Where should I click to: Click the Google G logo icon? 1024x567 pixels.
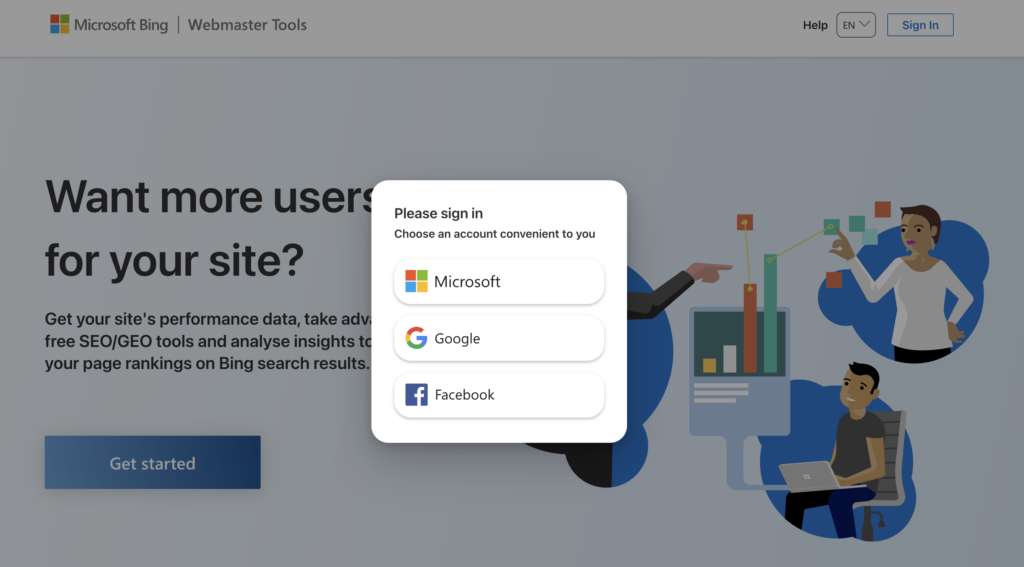click(416, 338)
